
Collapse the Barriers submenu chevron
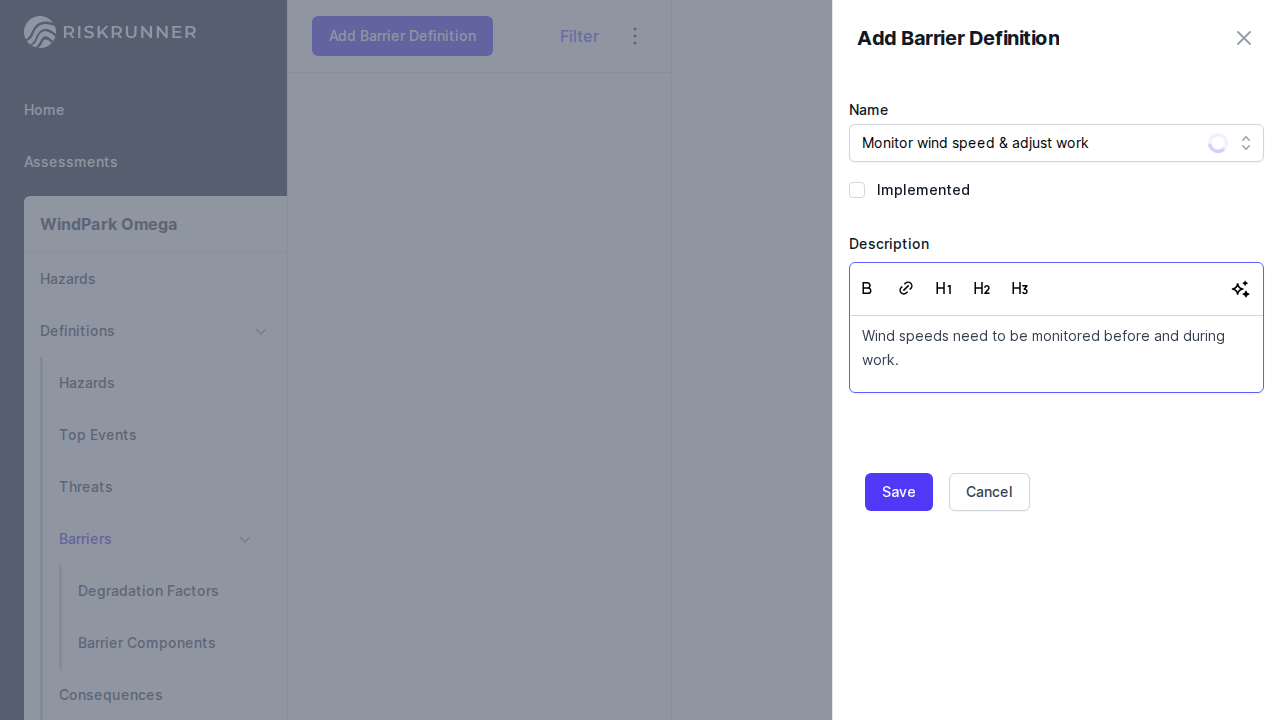245,539
